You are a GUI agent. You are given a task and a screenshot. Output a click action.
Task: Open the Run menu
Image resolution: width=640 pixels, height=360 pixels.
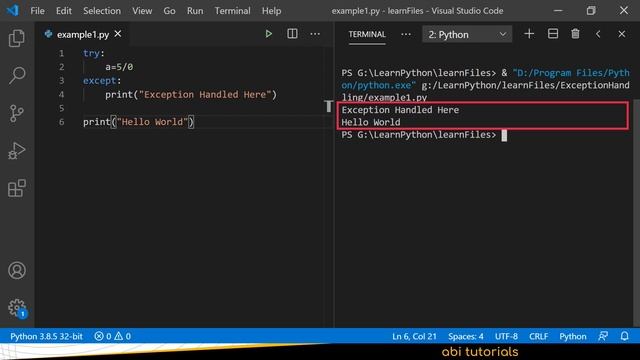click(195, 11)
